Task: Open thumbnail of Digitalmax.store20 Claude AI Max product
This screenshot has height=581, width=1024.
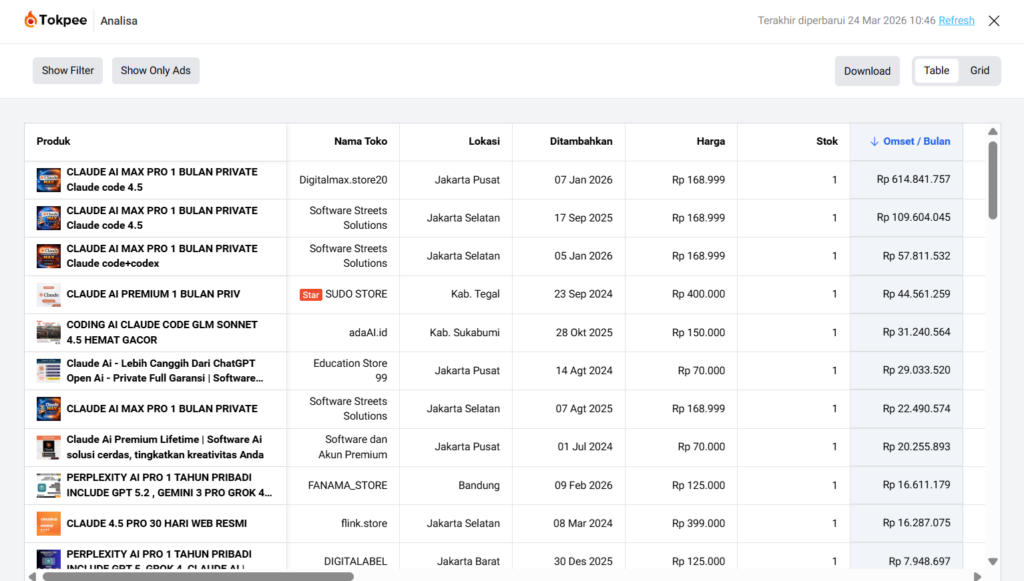Action: 49,180
